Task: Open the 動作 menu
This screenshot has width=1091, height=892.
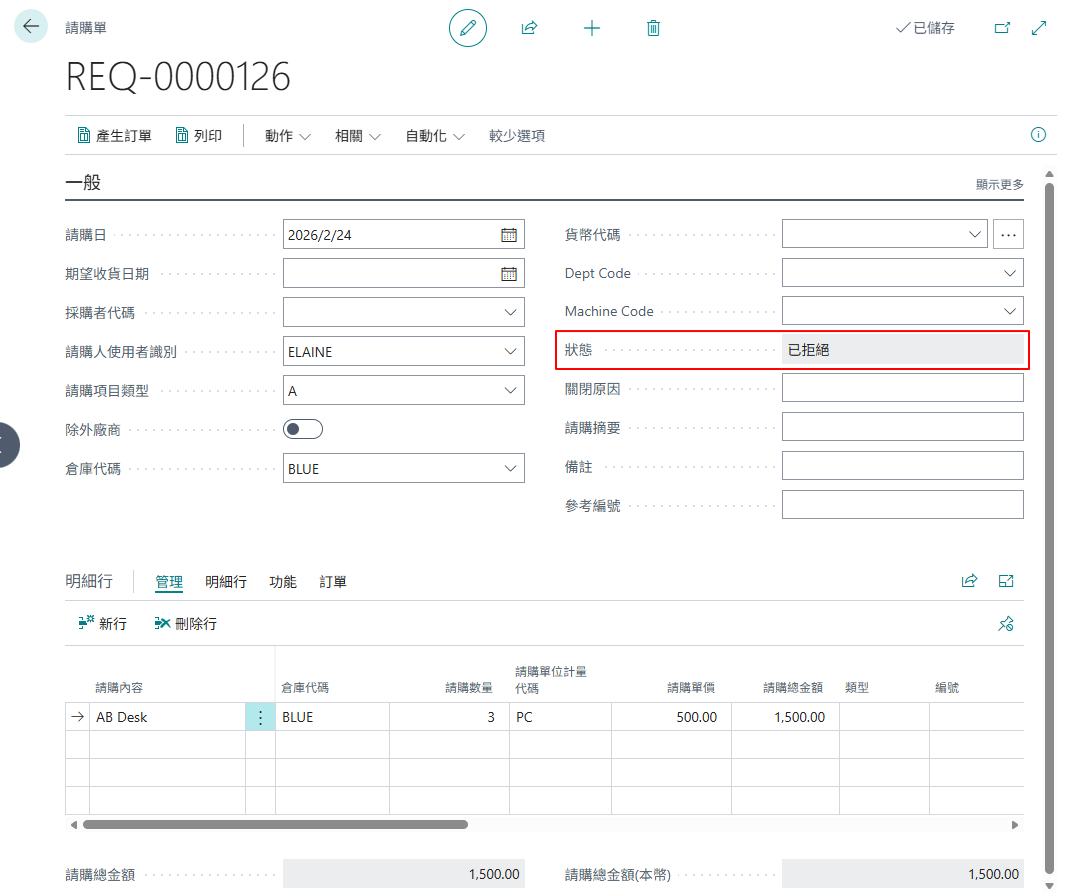Action: click(x=287, y=136)
